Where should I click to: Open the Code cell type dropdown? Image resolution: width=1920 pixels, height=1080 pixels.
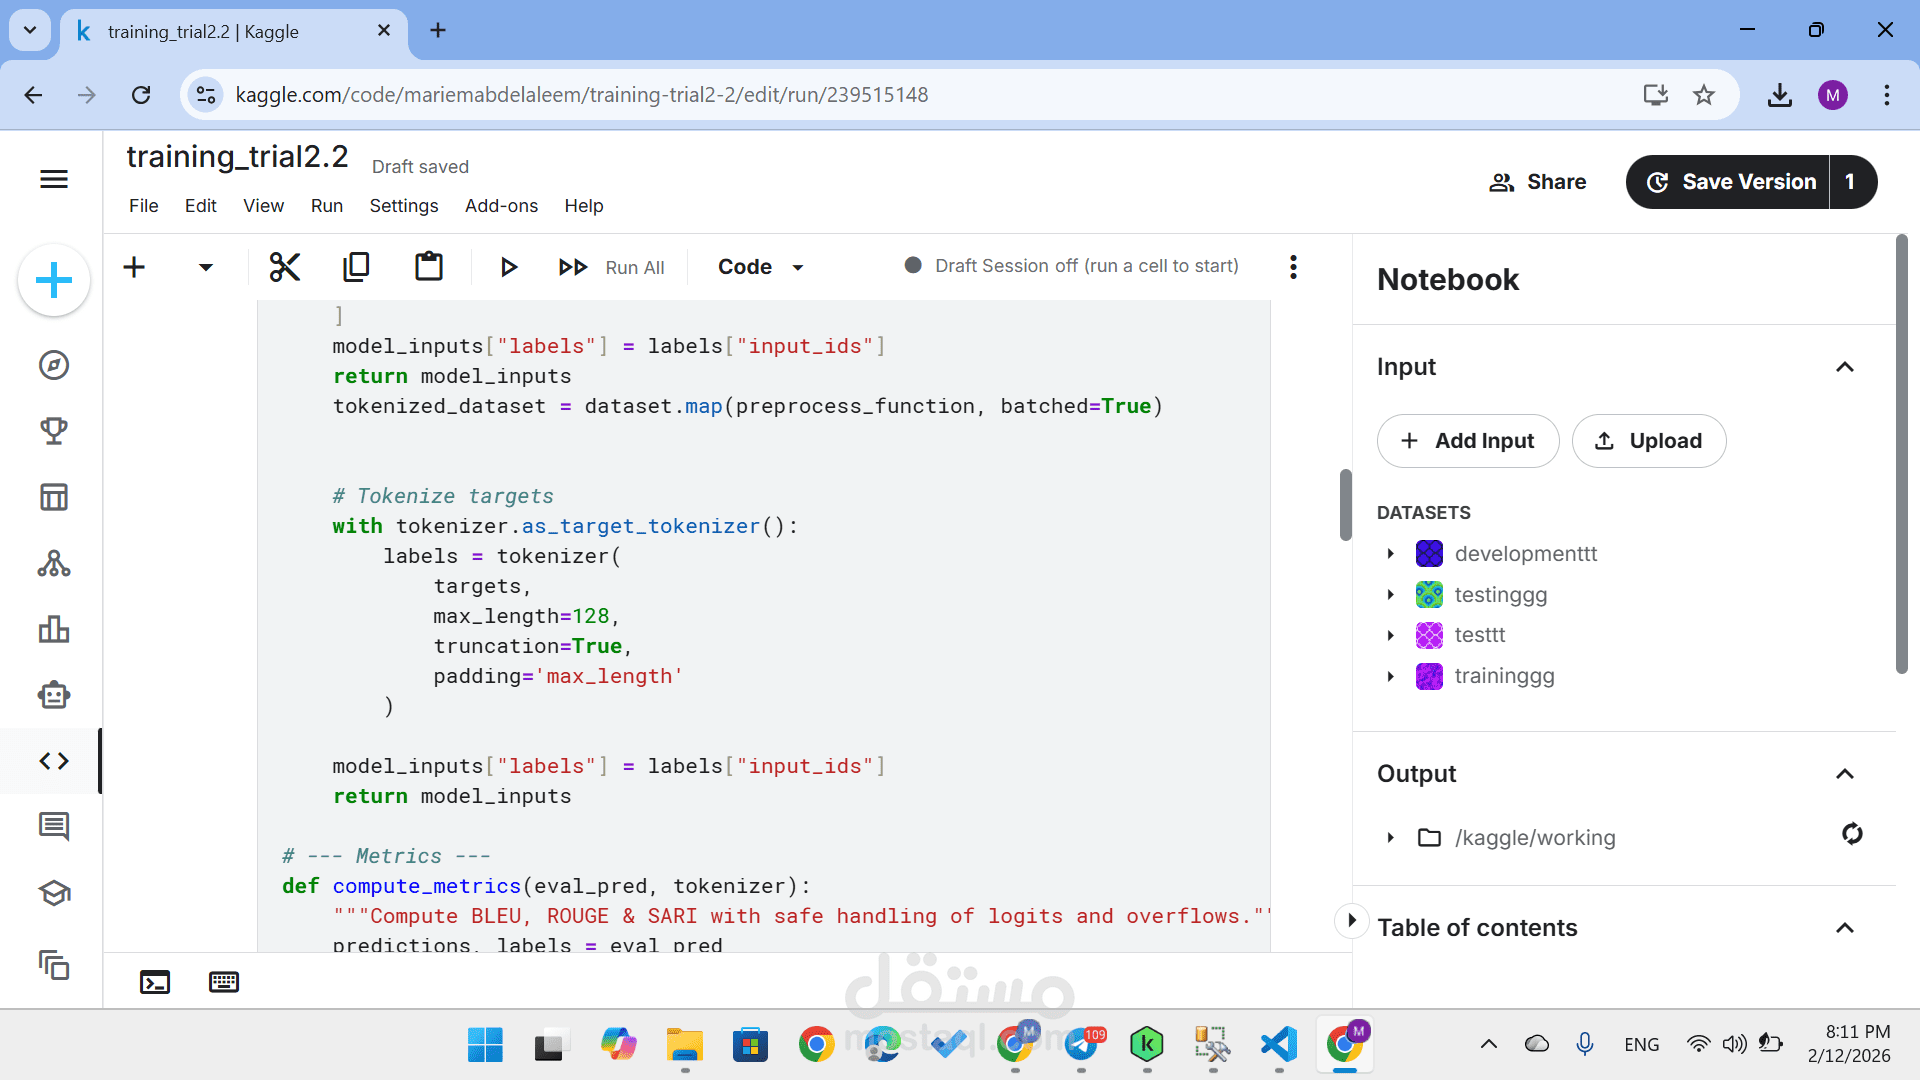point(760,267)
